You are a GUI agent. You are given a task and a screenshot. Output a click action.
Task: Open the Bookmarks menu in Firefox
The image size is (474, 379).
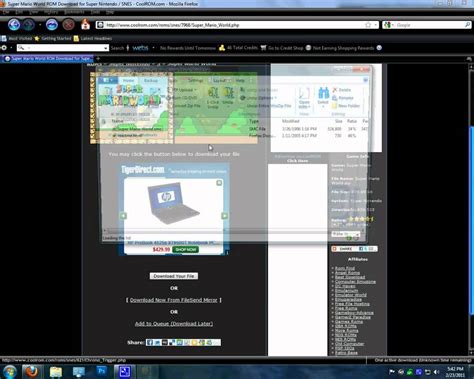pyautogui.click(x=74, y=12)
